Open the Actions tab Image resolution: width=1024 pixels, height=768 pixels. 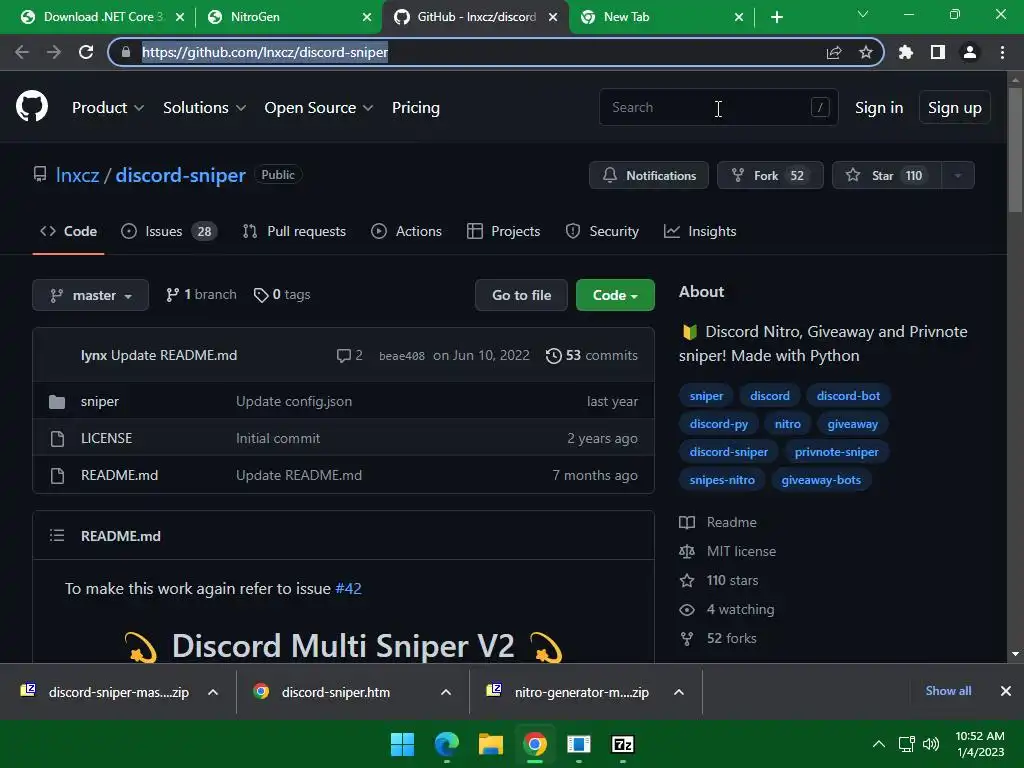406,231
